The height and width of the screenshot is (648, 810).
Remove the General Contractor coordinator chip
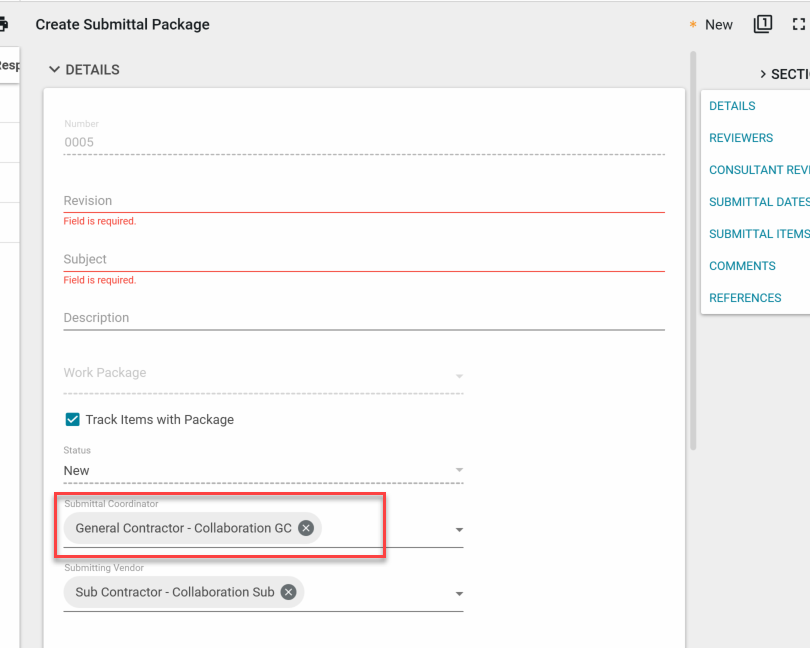pos(306,528)
